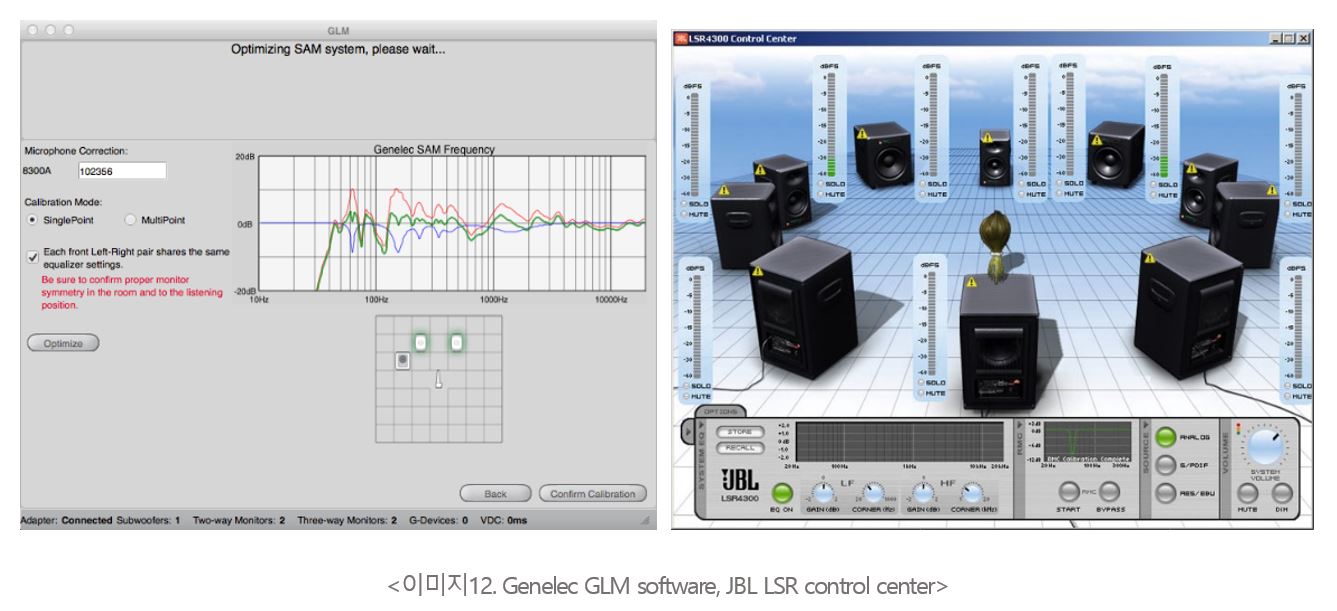Click the 'Two-way Monitors: 2' status text
1337x611 pixels.
click(239, 521)
